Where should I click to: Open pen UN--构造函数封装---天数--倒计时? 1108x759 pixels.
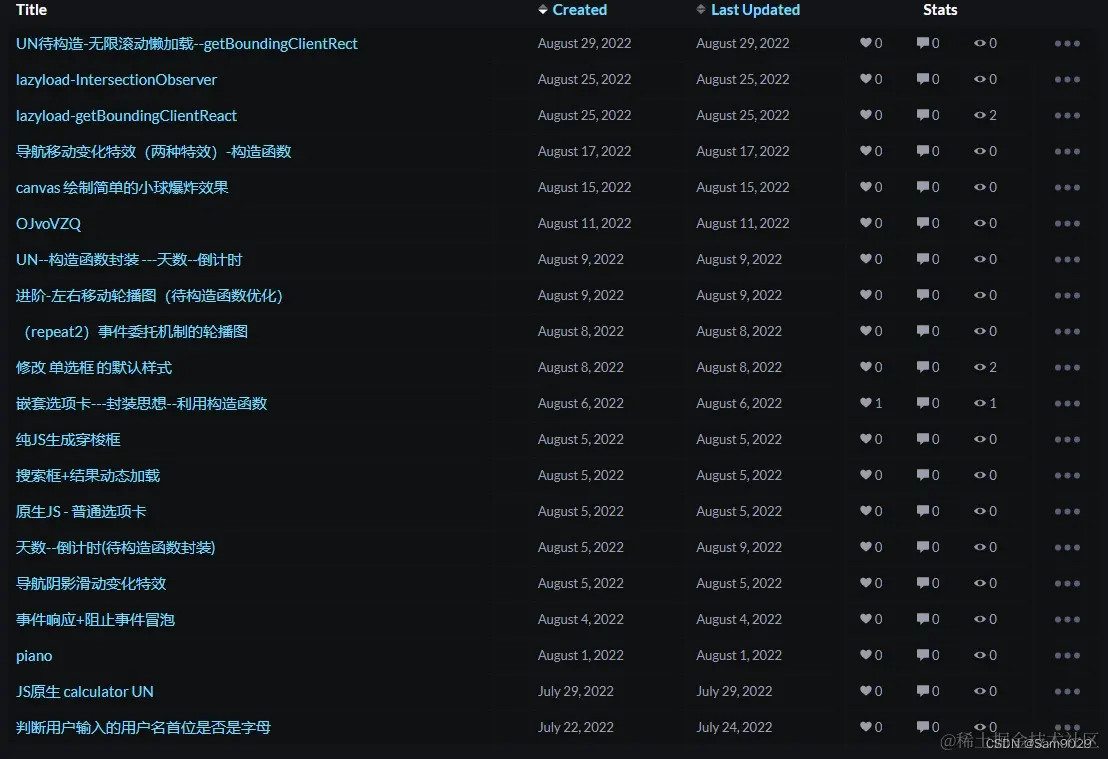coord(129,259)
